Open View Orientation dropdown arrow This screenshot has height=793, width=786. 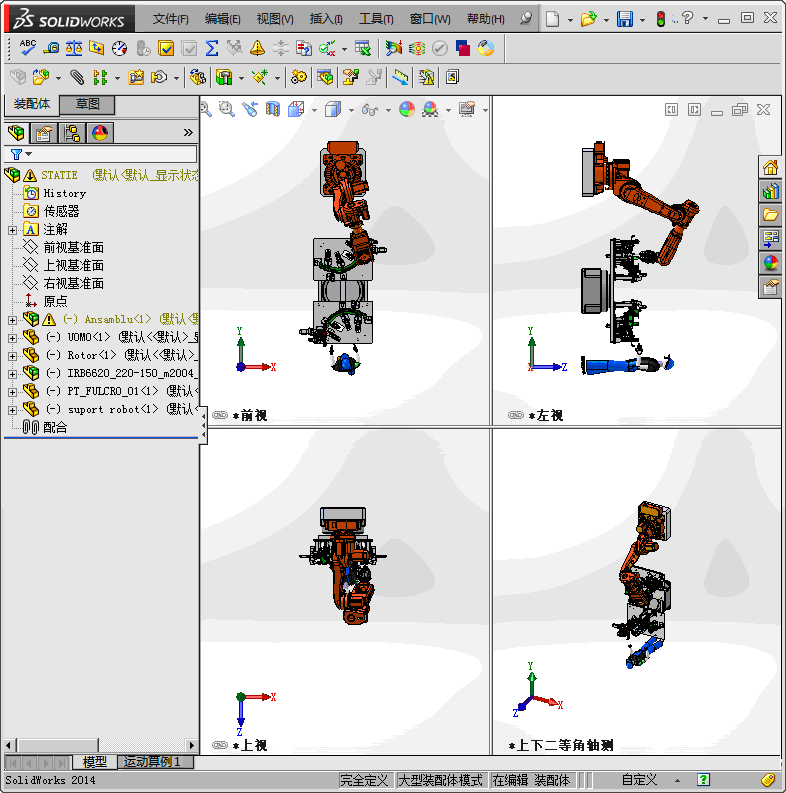click(314, 110)
